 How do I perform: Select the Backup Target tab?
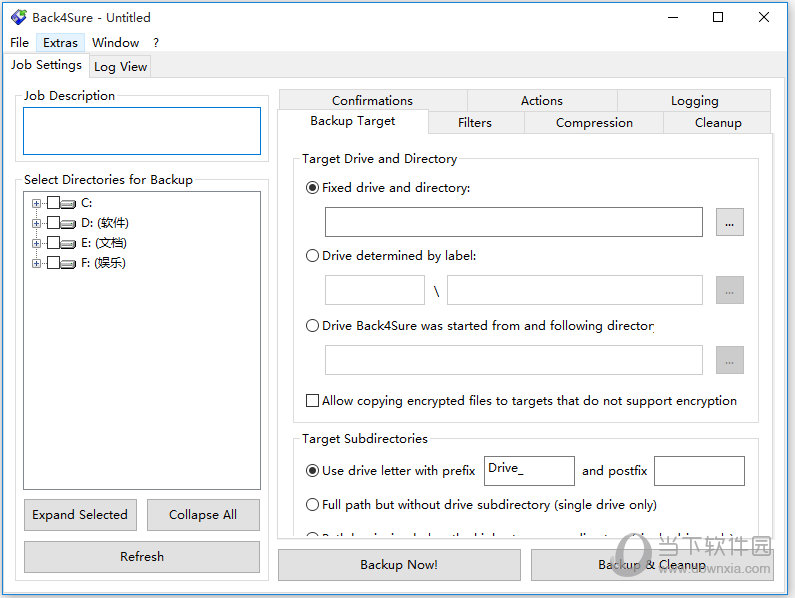coord(353,121)
